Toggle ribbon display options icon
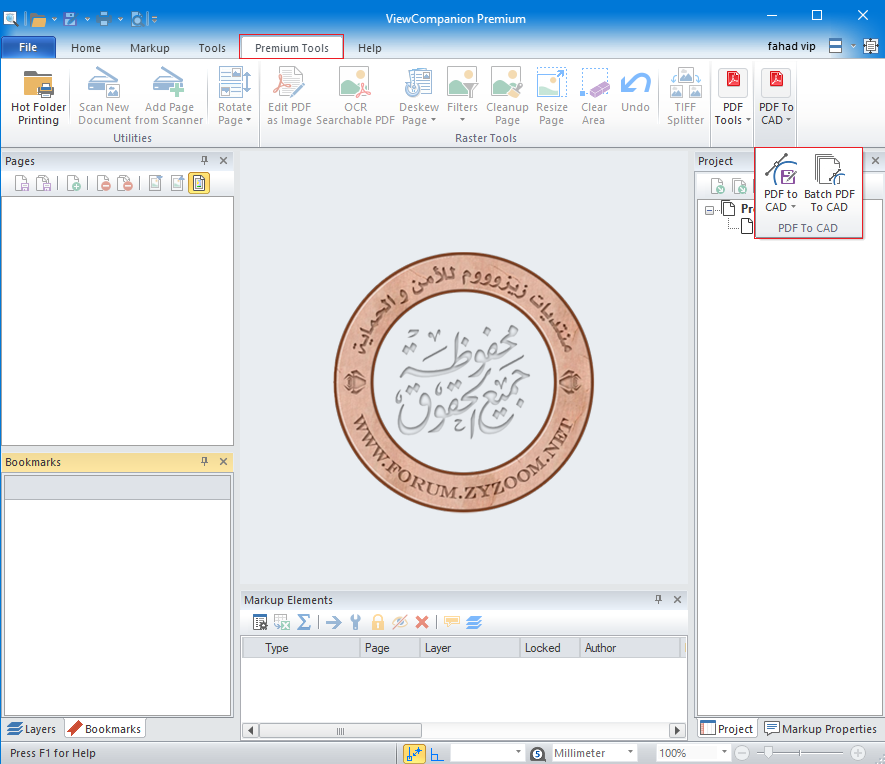885x764 pixels. pos(835,46)
